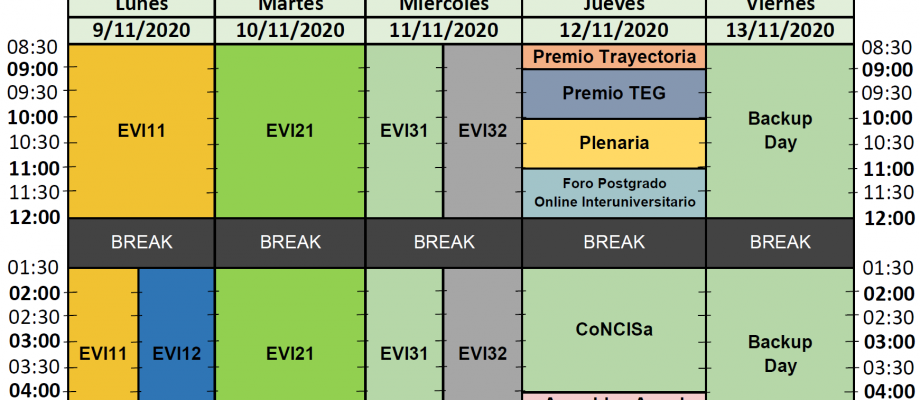Select the Premio TEG session block

click(614, 93)
